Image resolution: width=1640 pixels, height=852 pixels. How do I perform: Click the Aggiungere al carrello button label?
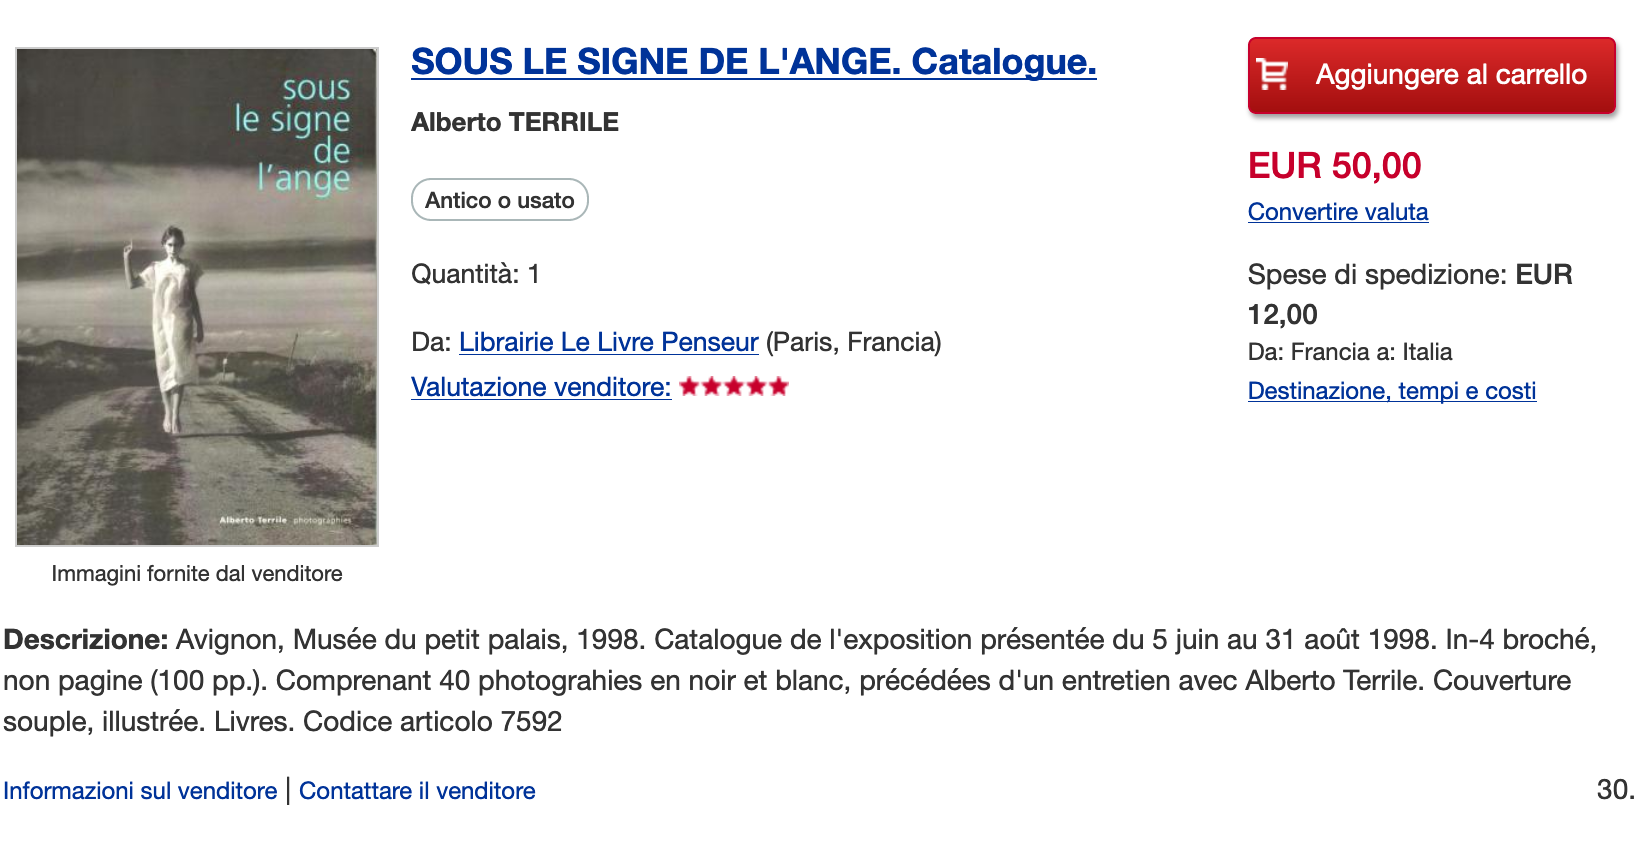point(1451,75)
